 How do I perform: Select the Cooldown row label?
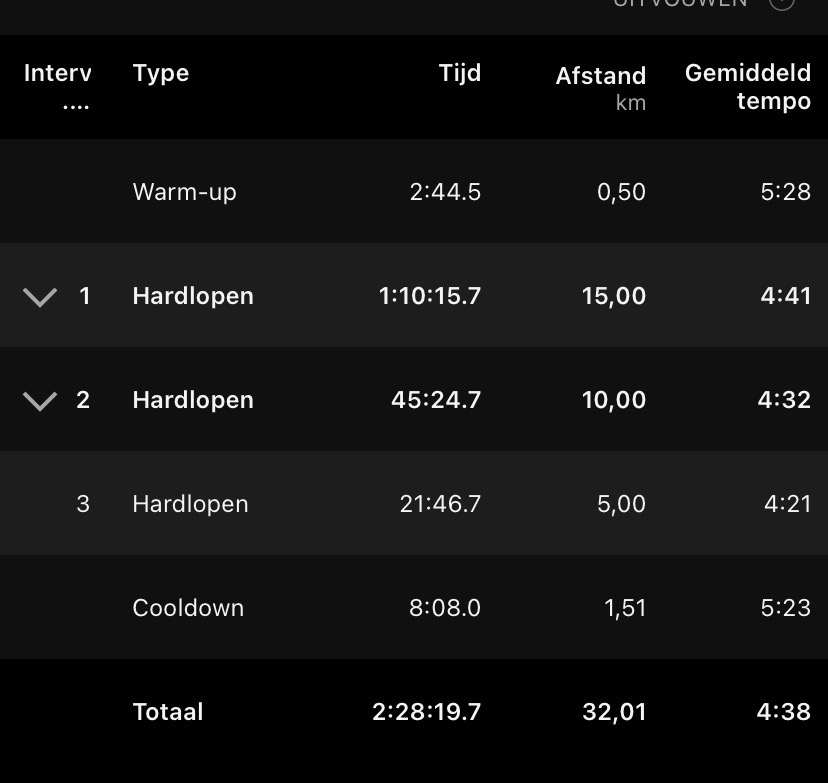pyautogui.click(x=188, y=608)
